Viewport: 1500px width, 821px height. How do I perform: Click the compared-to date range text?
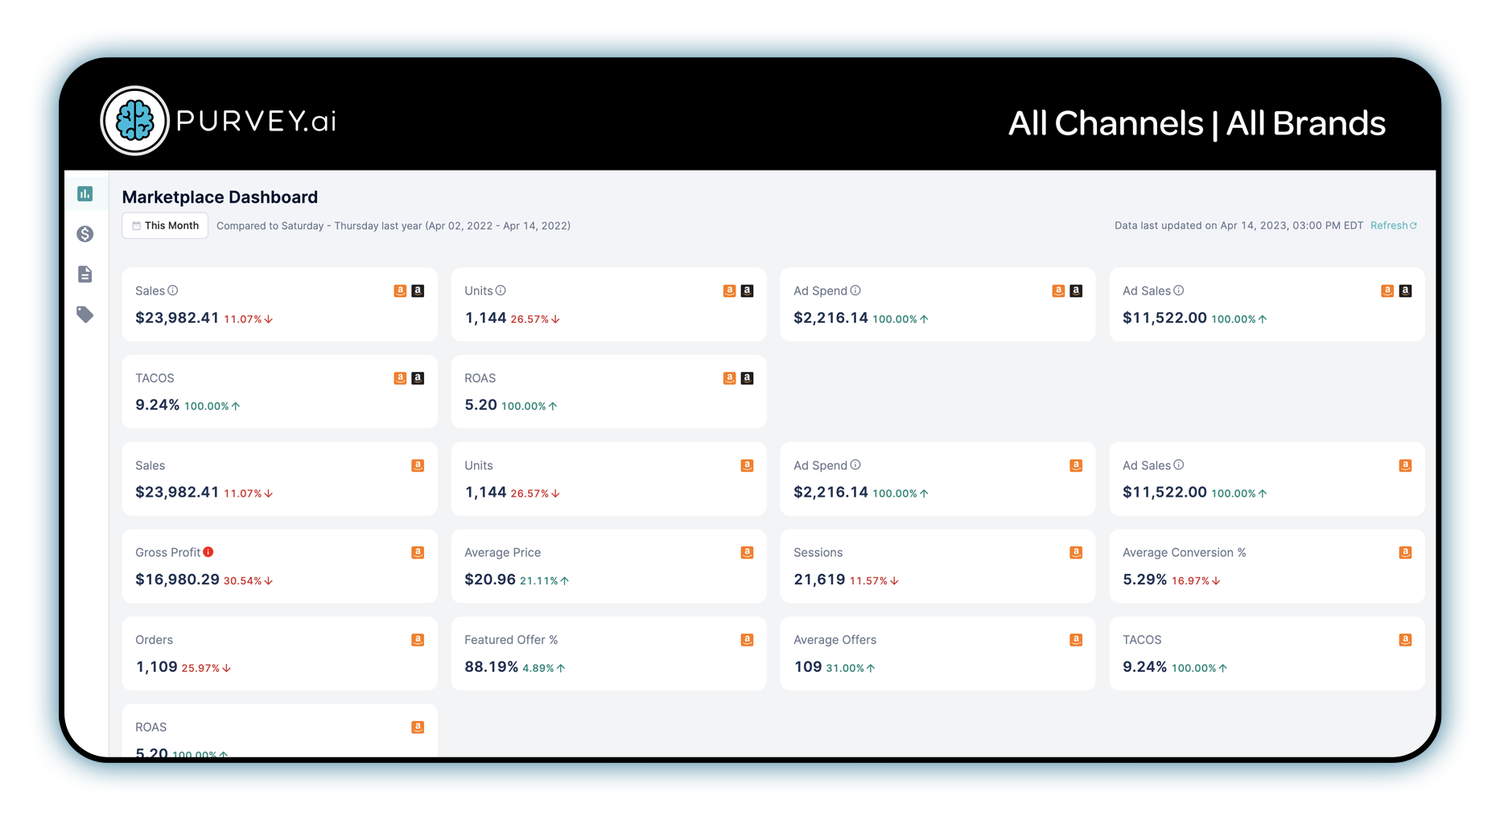coord(393,226)
